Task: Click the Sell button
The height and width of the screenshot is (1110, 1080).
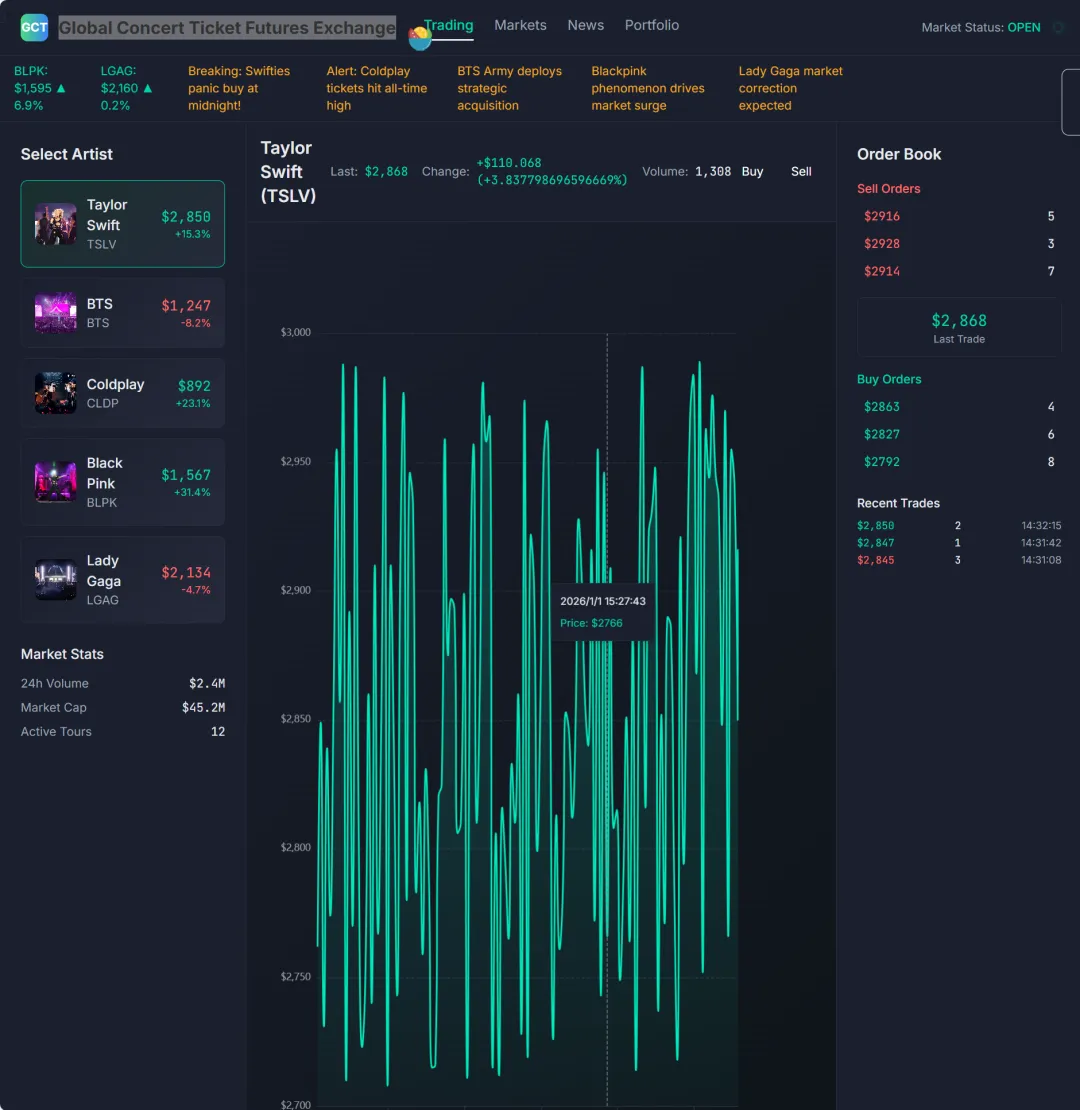Action: click(801, 171)
